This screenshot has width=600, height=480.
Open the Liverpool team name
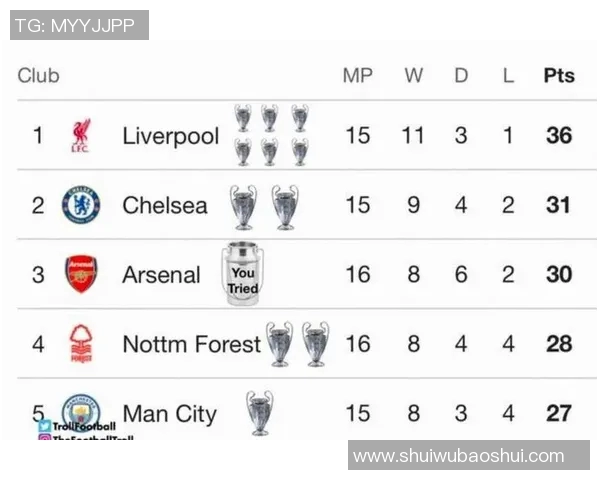coord(170,136)
